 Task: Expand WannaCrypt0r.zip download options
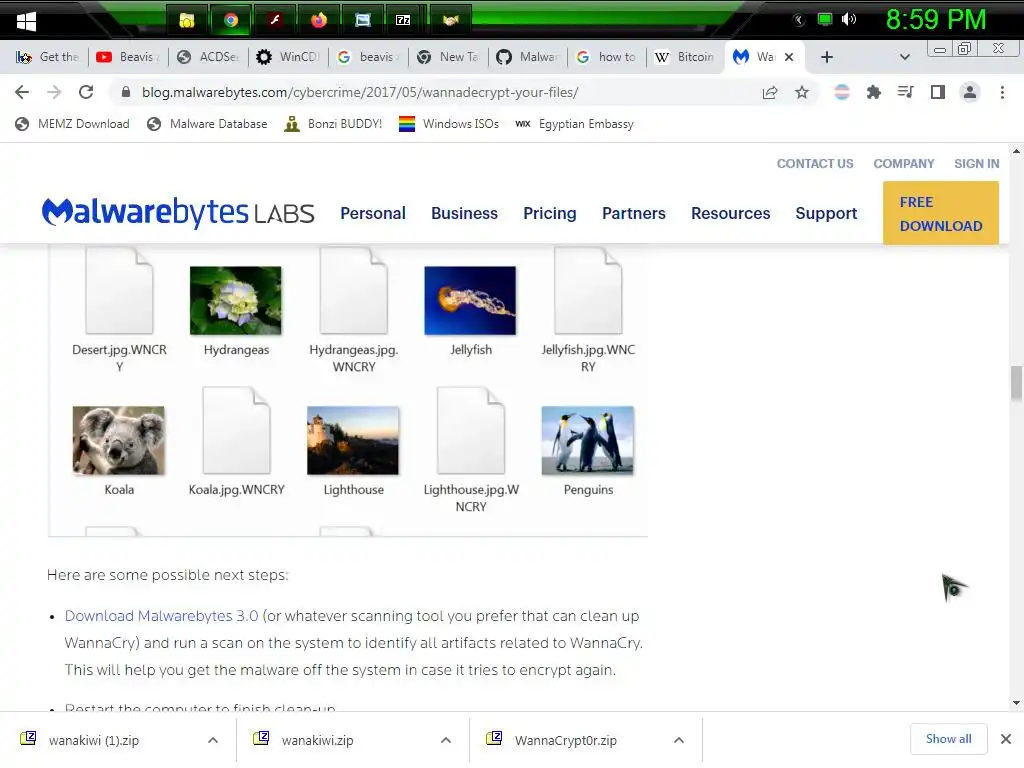pyautogui.click(x=679, y=740)
